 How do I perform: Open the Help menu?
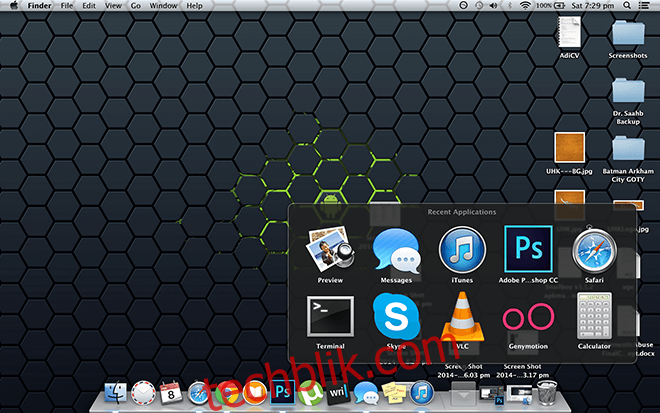[194, 5]
